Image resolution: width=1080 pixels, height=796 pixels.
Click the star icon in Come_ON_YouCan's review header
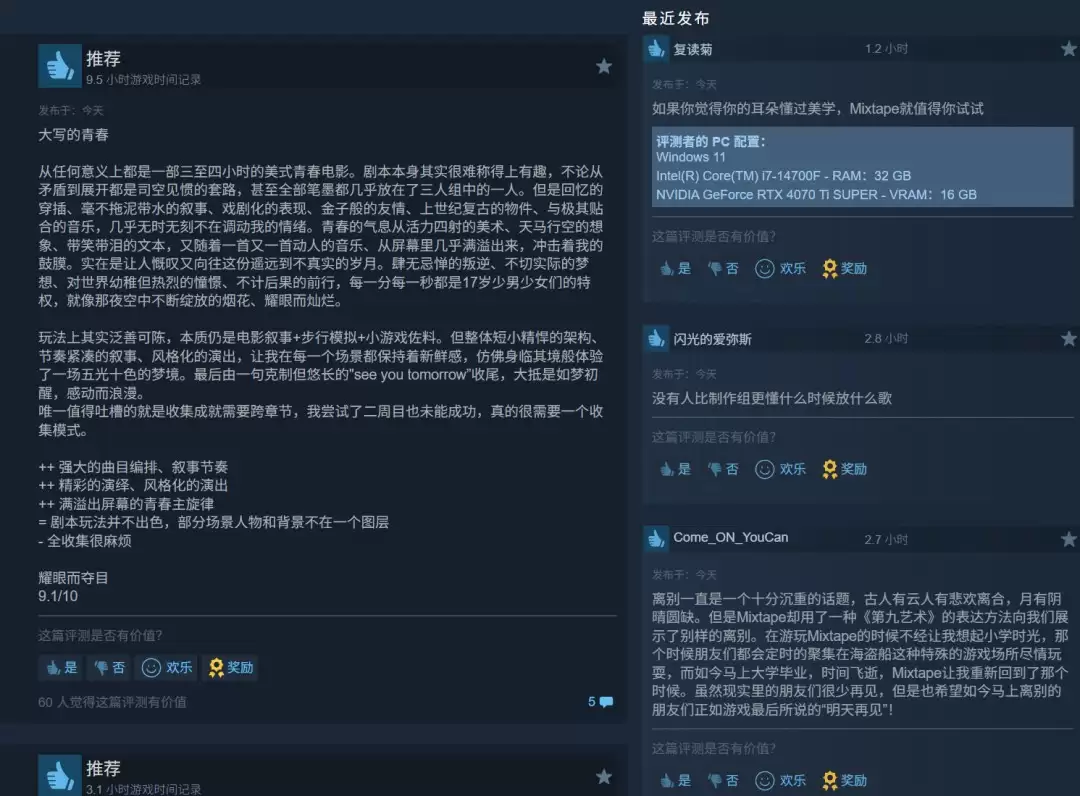1068,539
